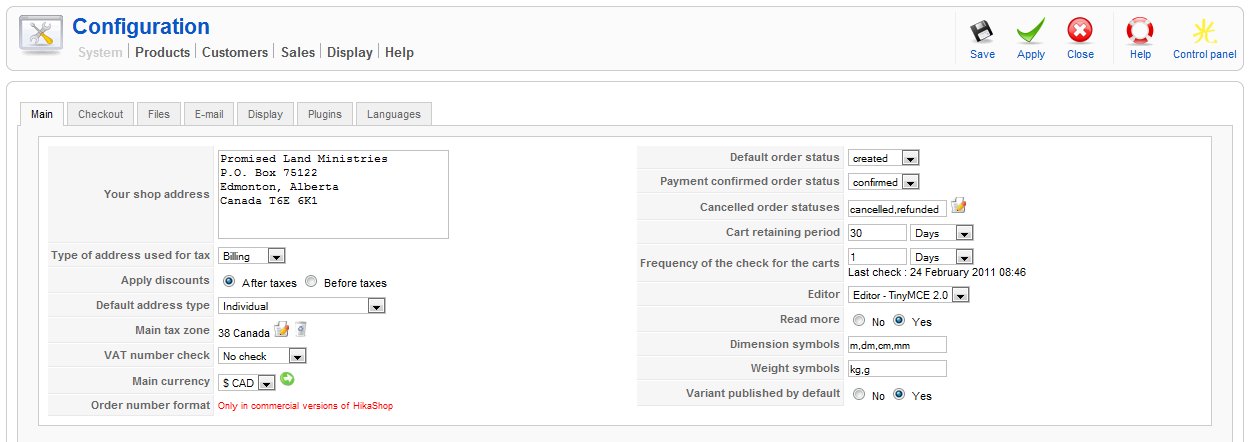Go to the Control panel icon

[1204, 31]
